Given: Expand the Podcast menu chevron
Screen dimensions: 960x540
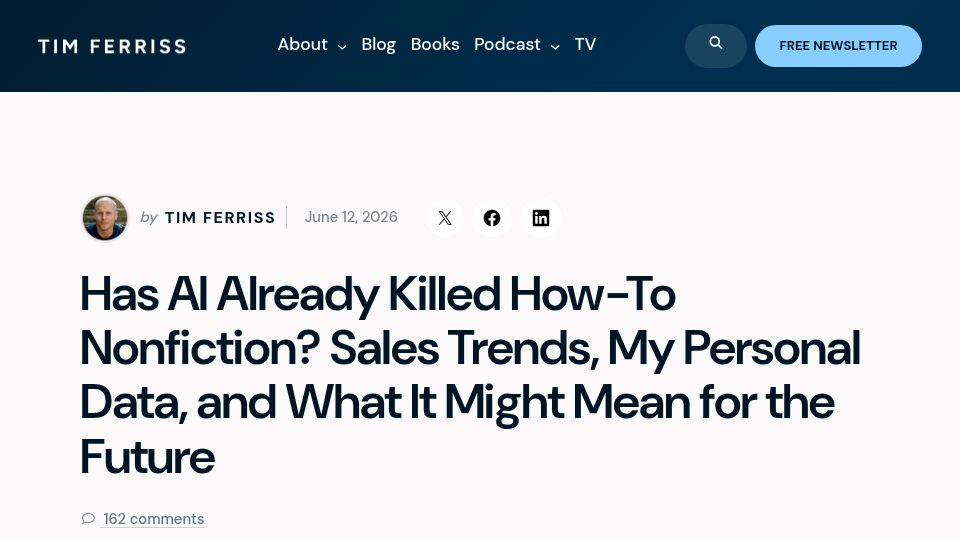Looking at the screenshot, I should tap(555, 47).
